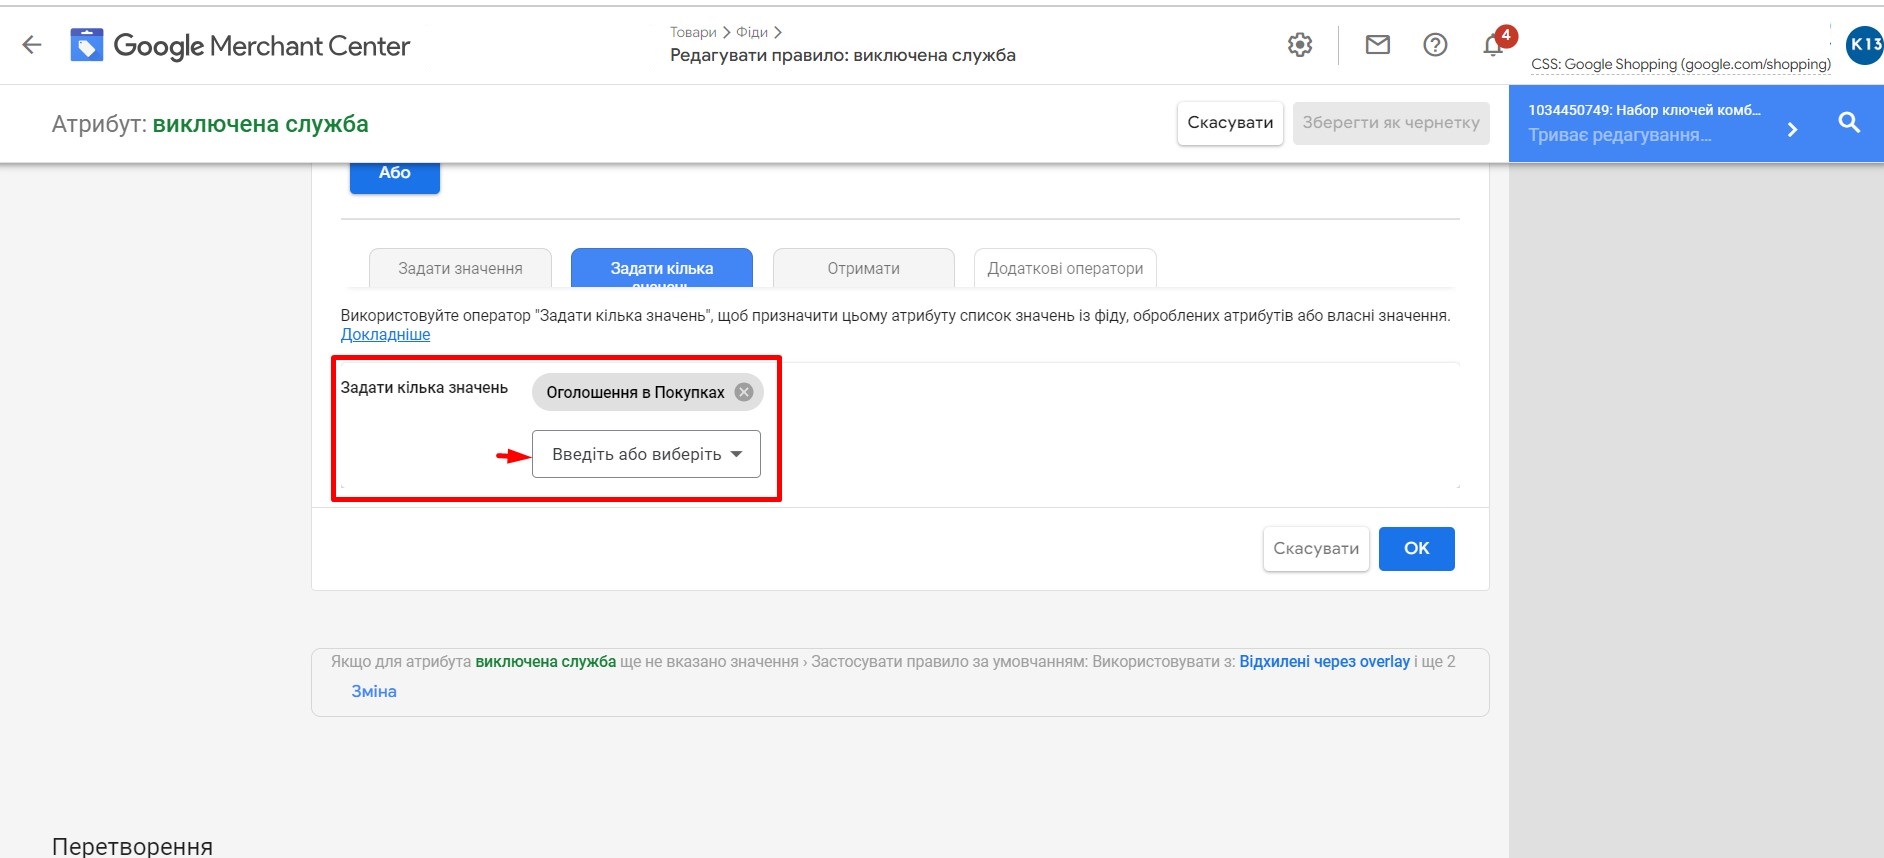The width and height of the screenshot is (1884, 858).
Task: Open the 'Докладніше' help link
Action: (385, 335)
